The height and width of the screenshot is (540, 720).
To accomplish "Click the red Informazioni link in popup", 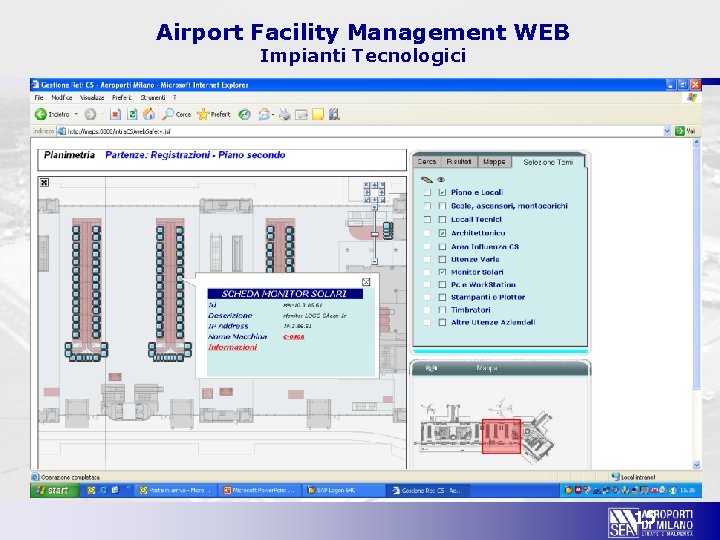I will tap(232, 348).
